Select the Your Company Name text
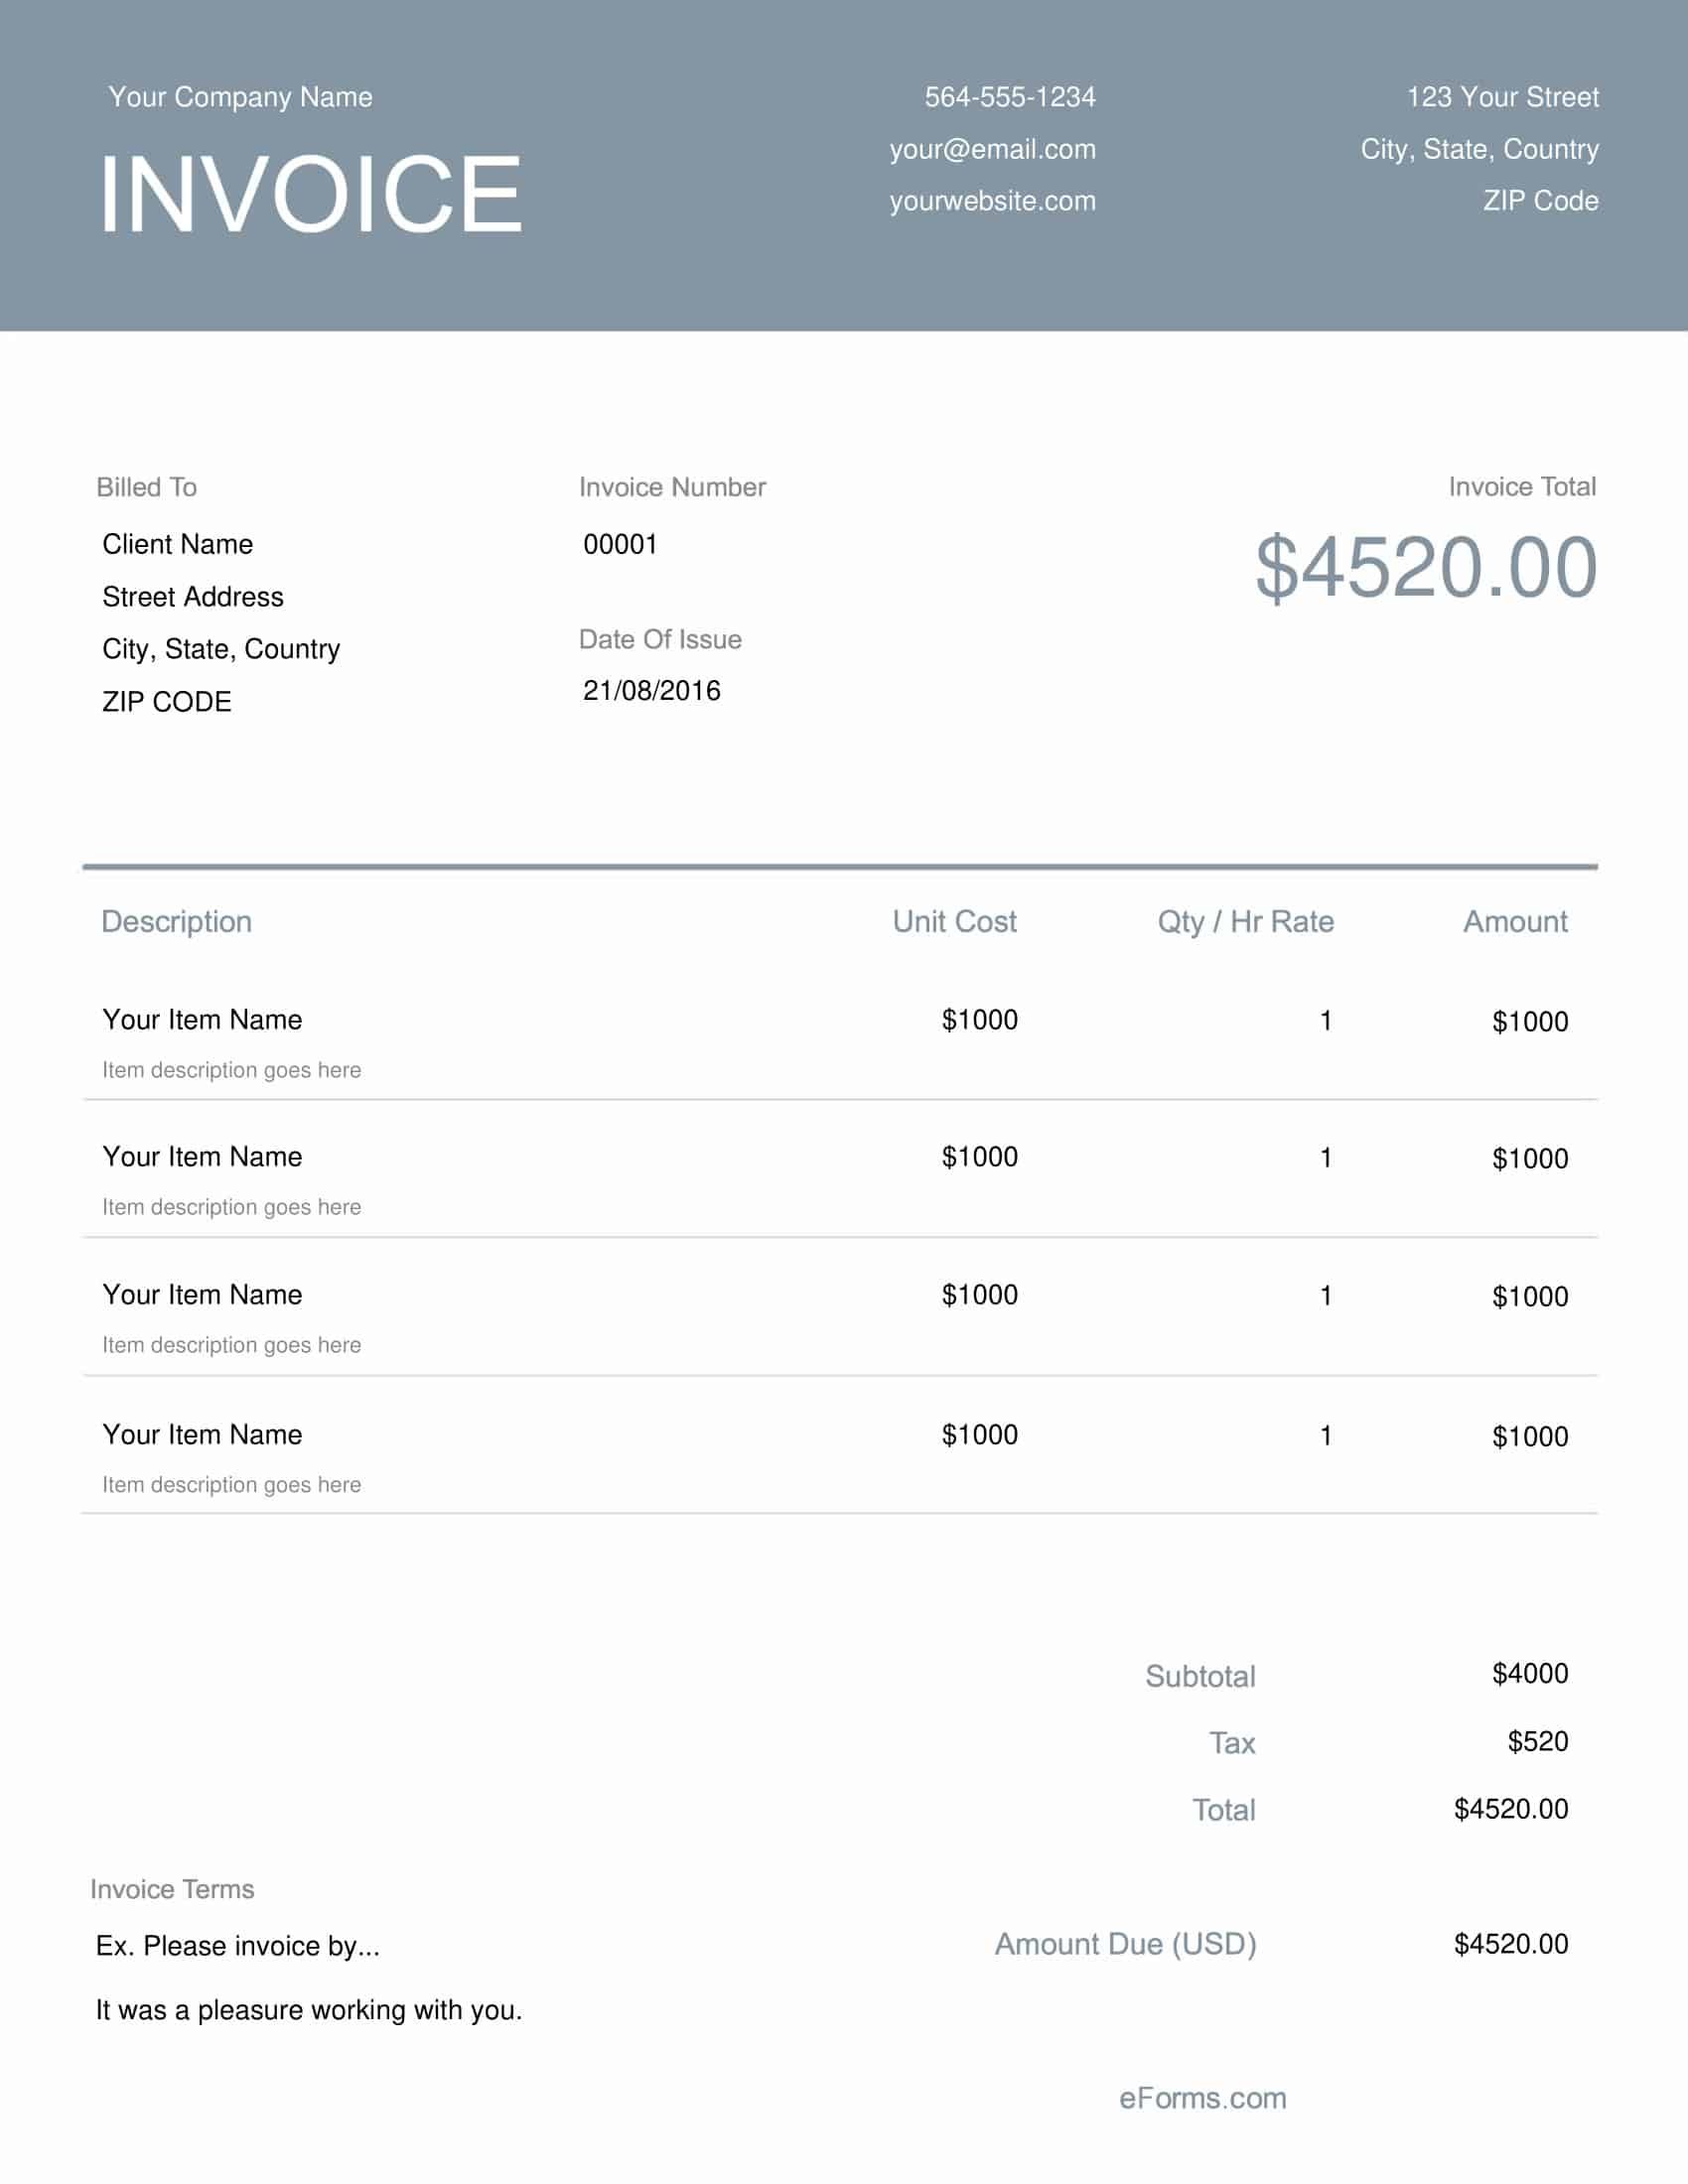This screenshot has width=1688, height=2184. (240, 97)
